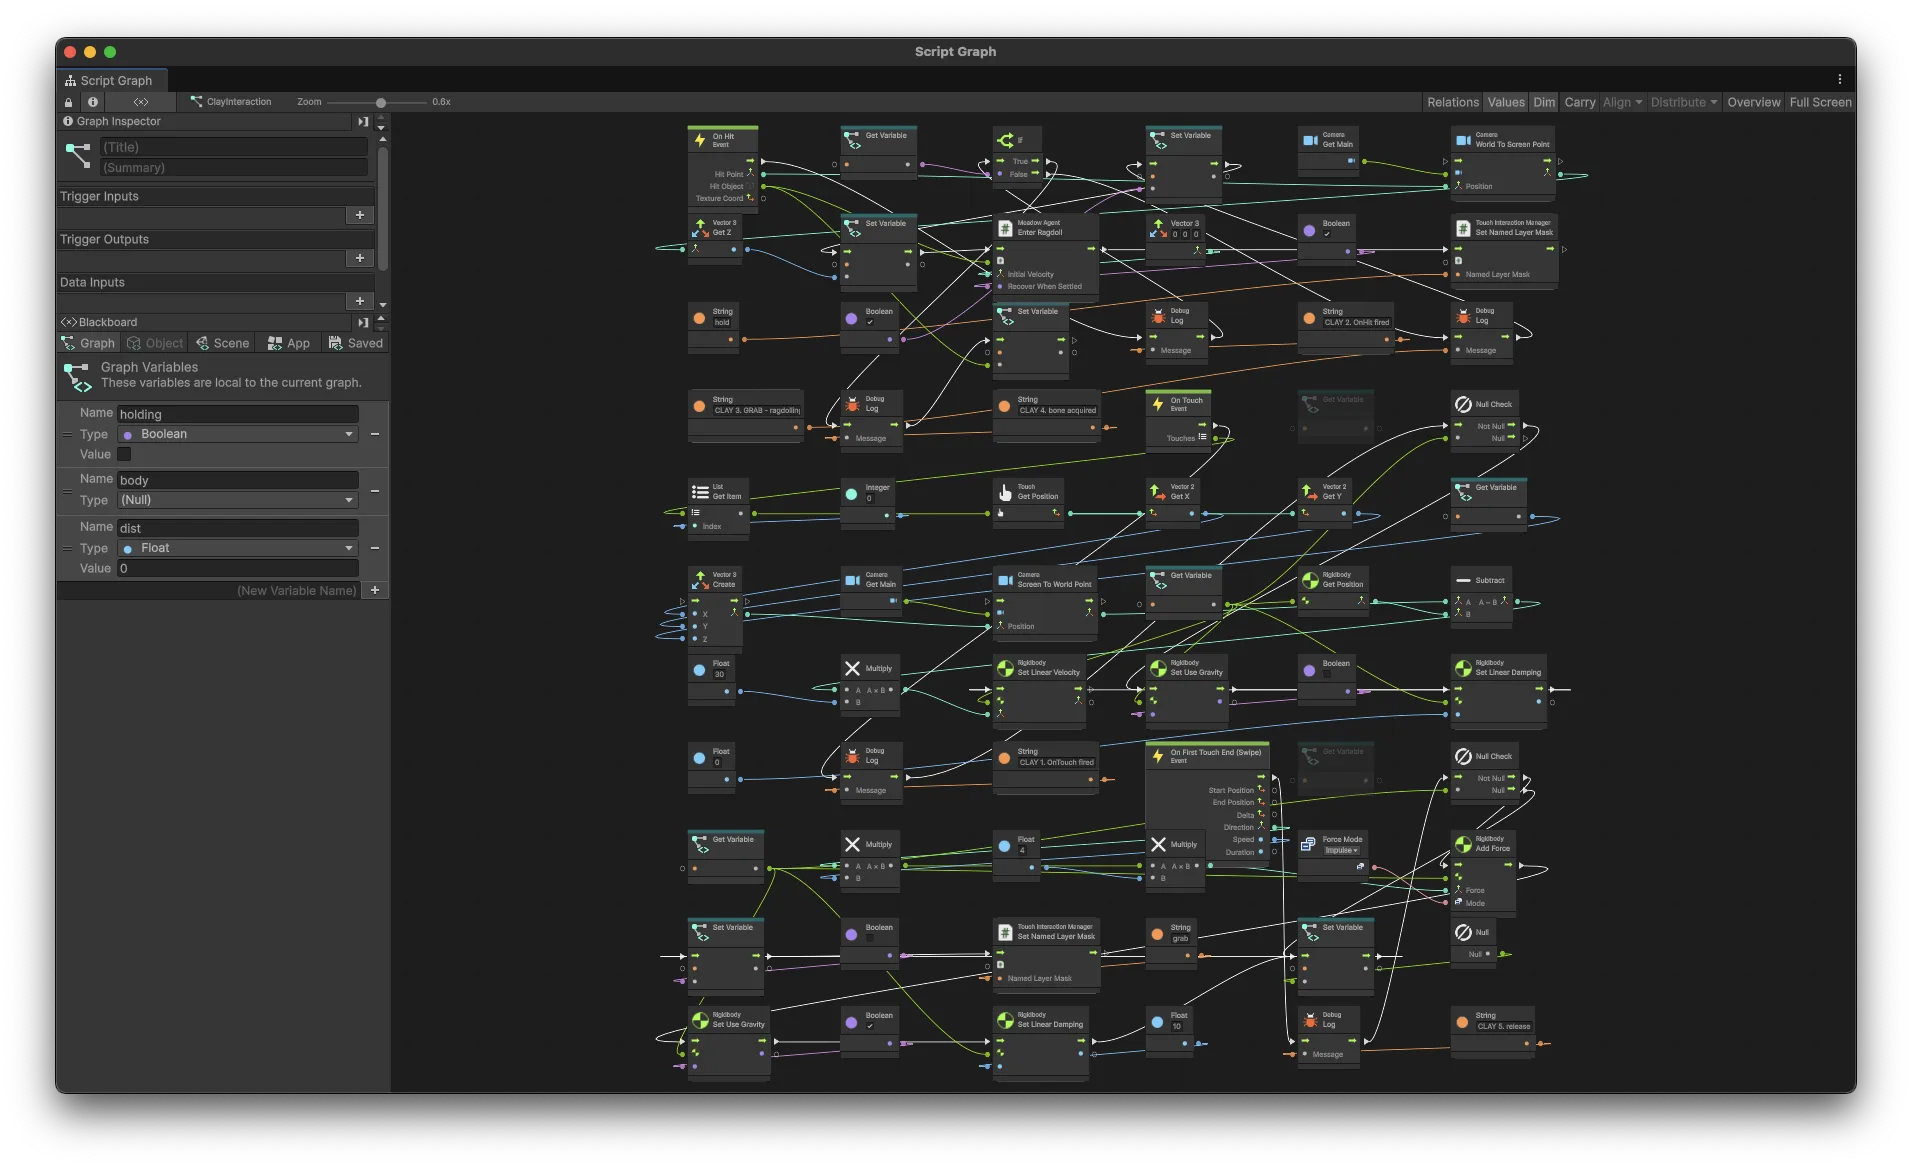Click the (New Variable Name) field
The height and width of the screenshot is (1167, 1912).
pyautogui.click(x=208, y=591)
